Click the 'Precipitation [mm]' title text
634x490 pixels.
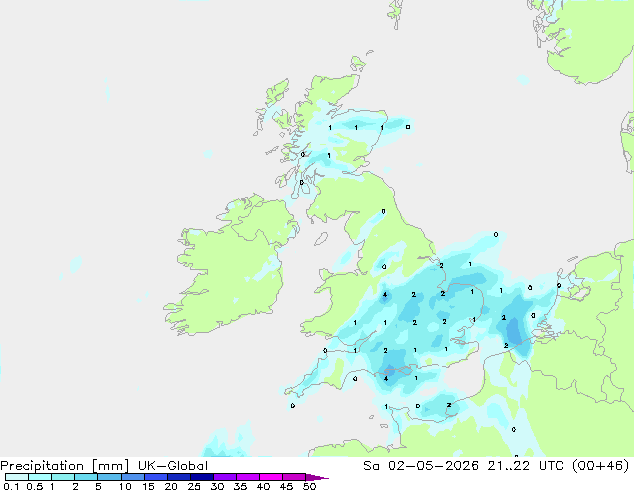(x=64, y=466)
